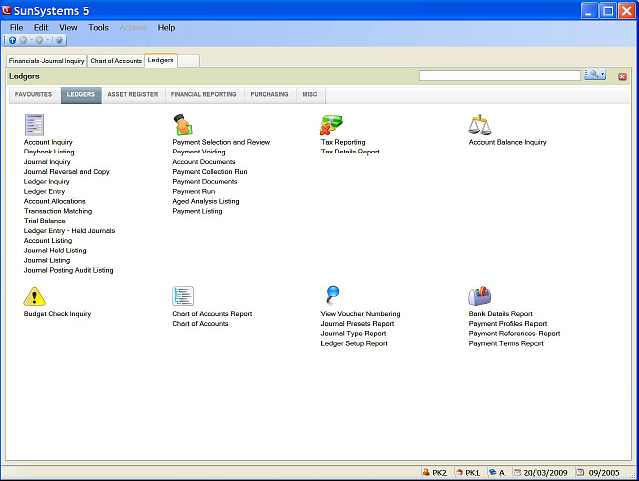Open View Voucher Numbering
Viewport: 639px width, 481px height.
[360, 314]
